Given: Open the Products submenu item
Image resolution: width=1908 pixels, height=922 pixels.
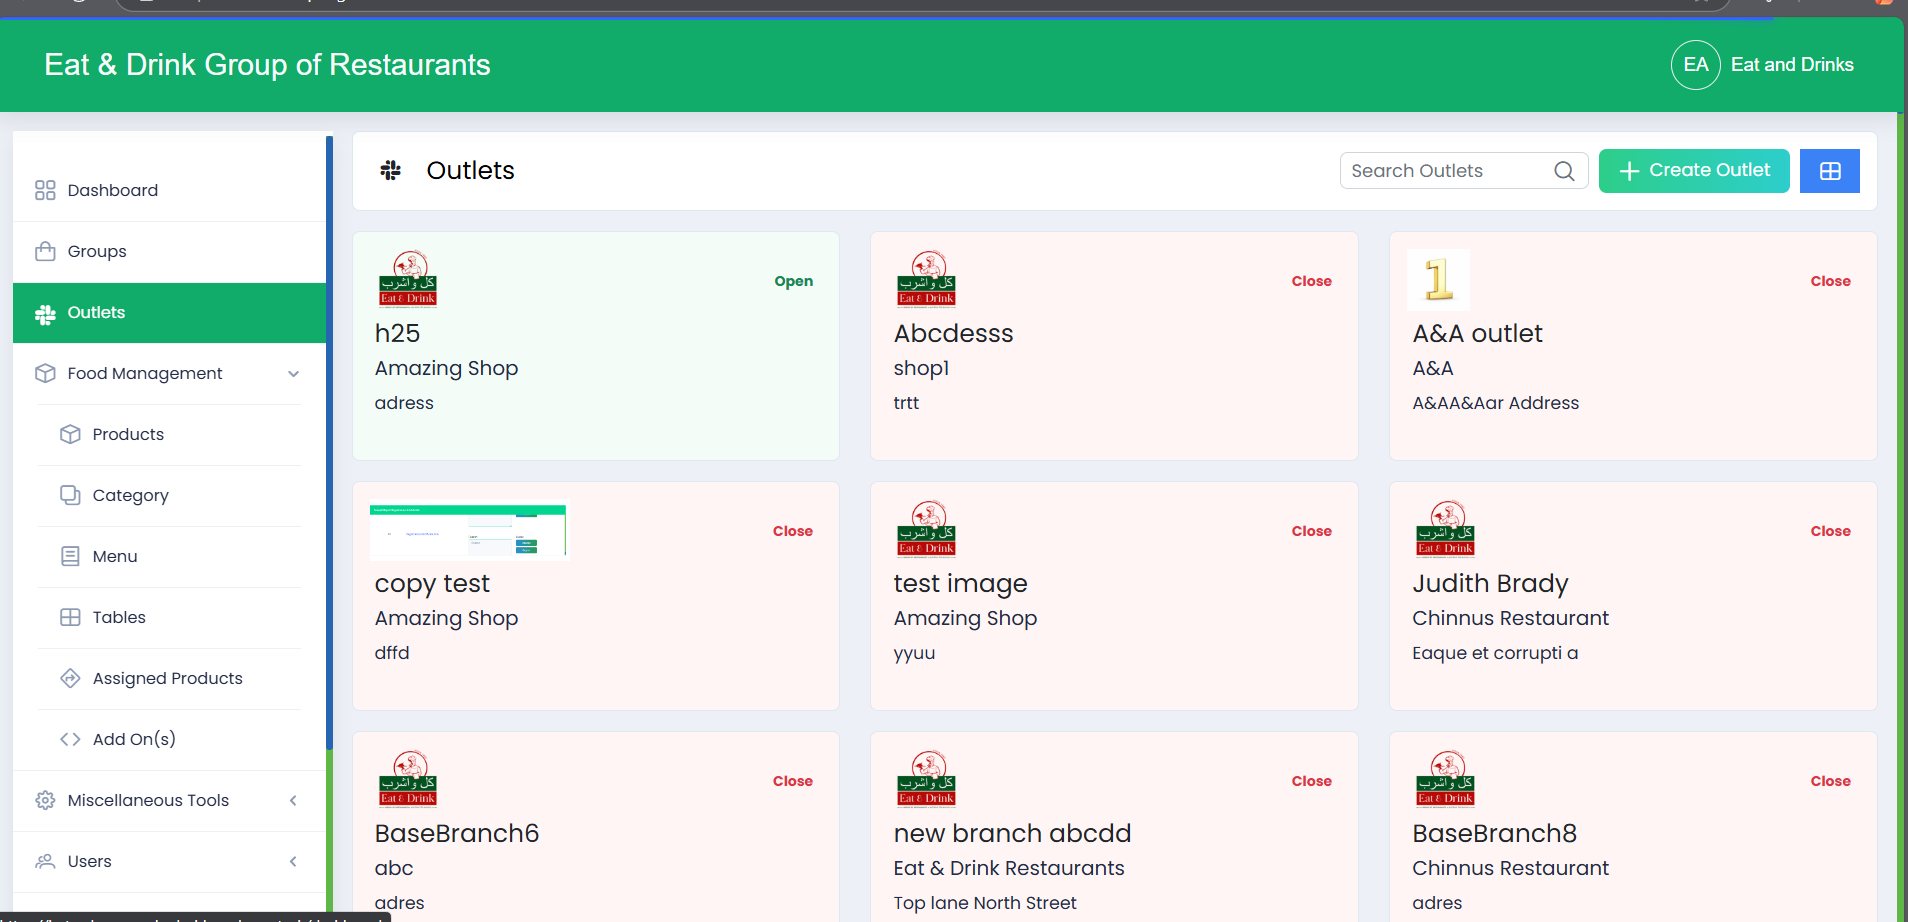Looking at the screenshot, I should coord(170,434).
